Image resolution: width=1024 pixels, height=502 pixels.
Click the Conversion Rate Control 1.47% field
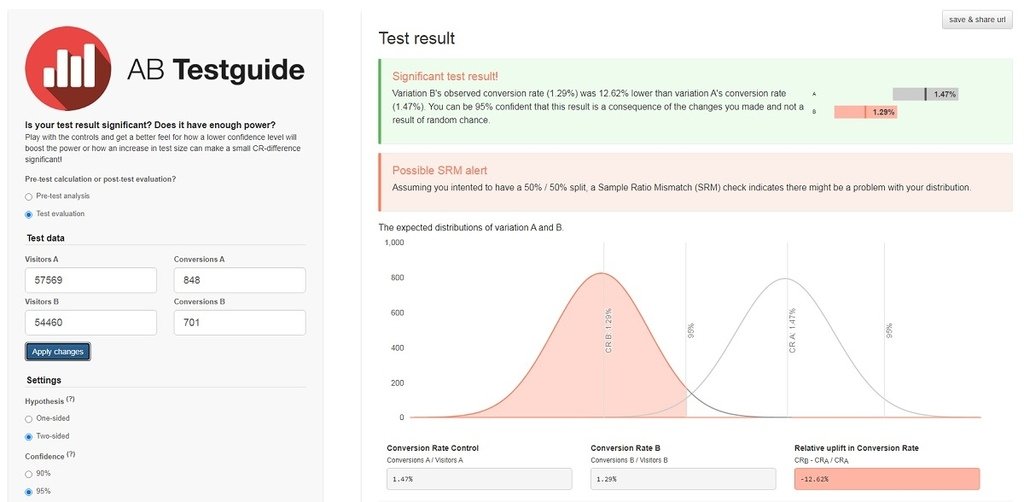[x=479, y=479]
